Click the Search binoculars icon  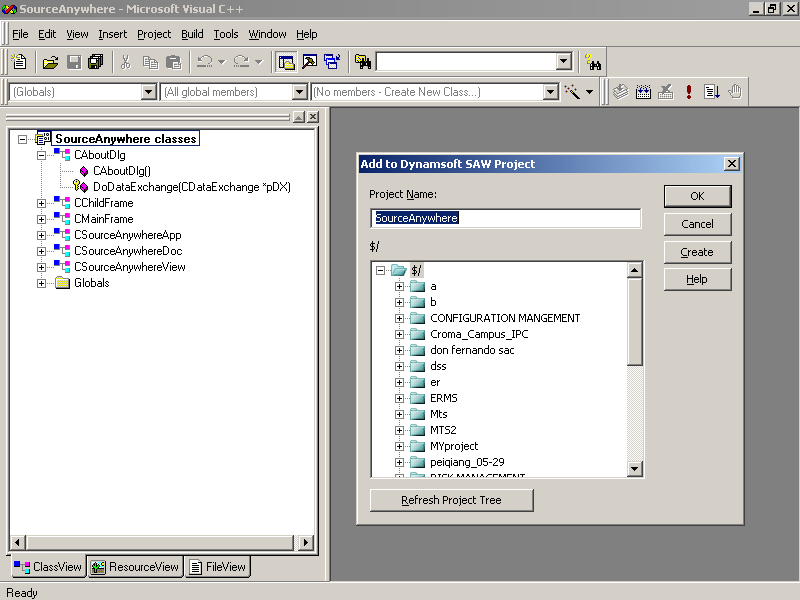593,62
